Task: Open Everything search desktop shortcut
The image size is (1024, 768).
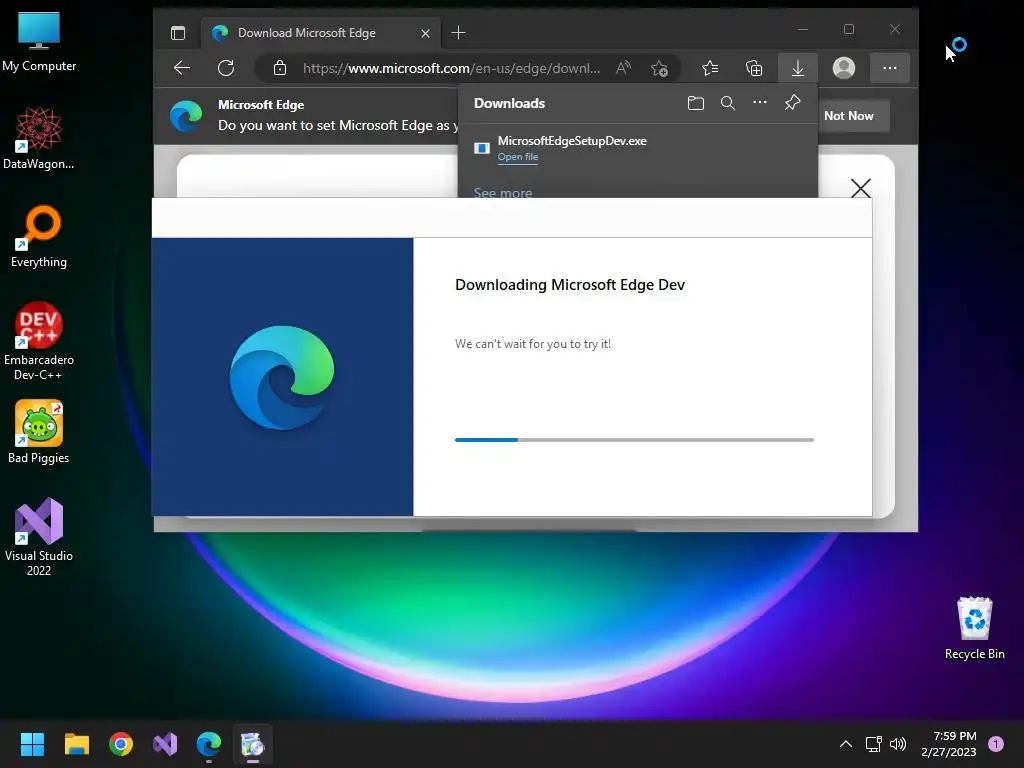Action: 39,237
